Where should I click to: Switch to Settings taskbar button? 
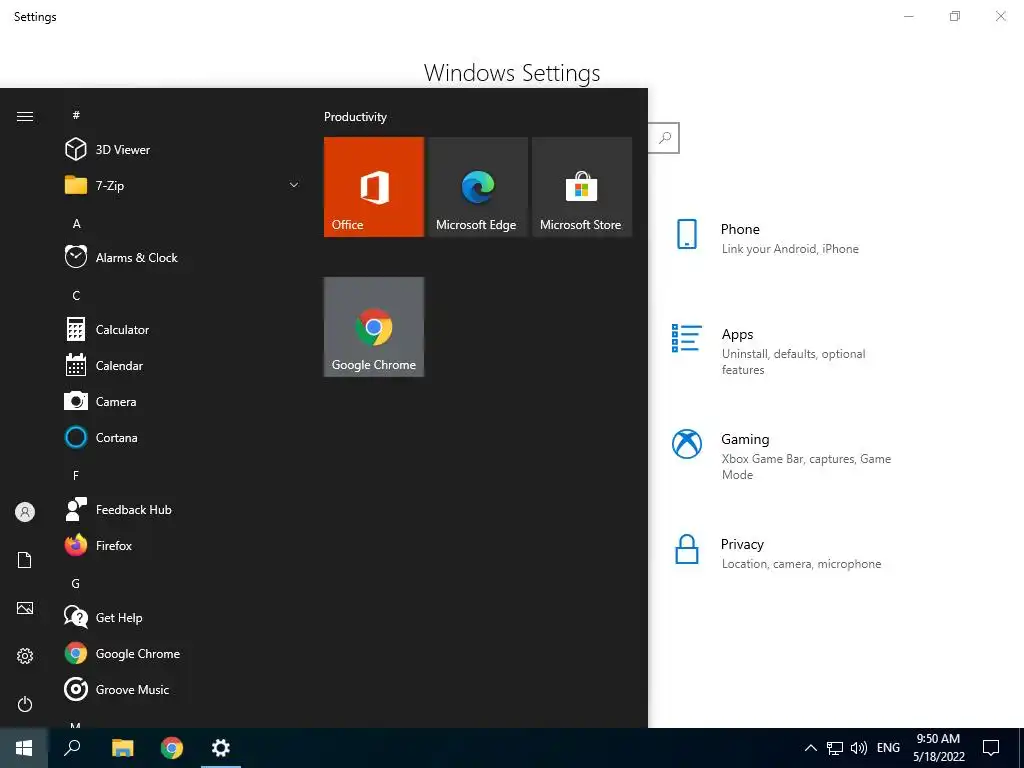(x=221, y=748)
